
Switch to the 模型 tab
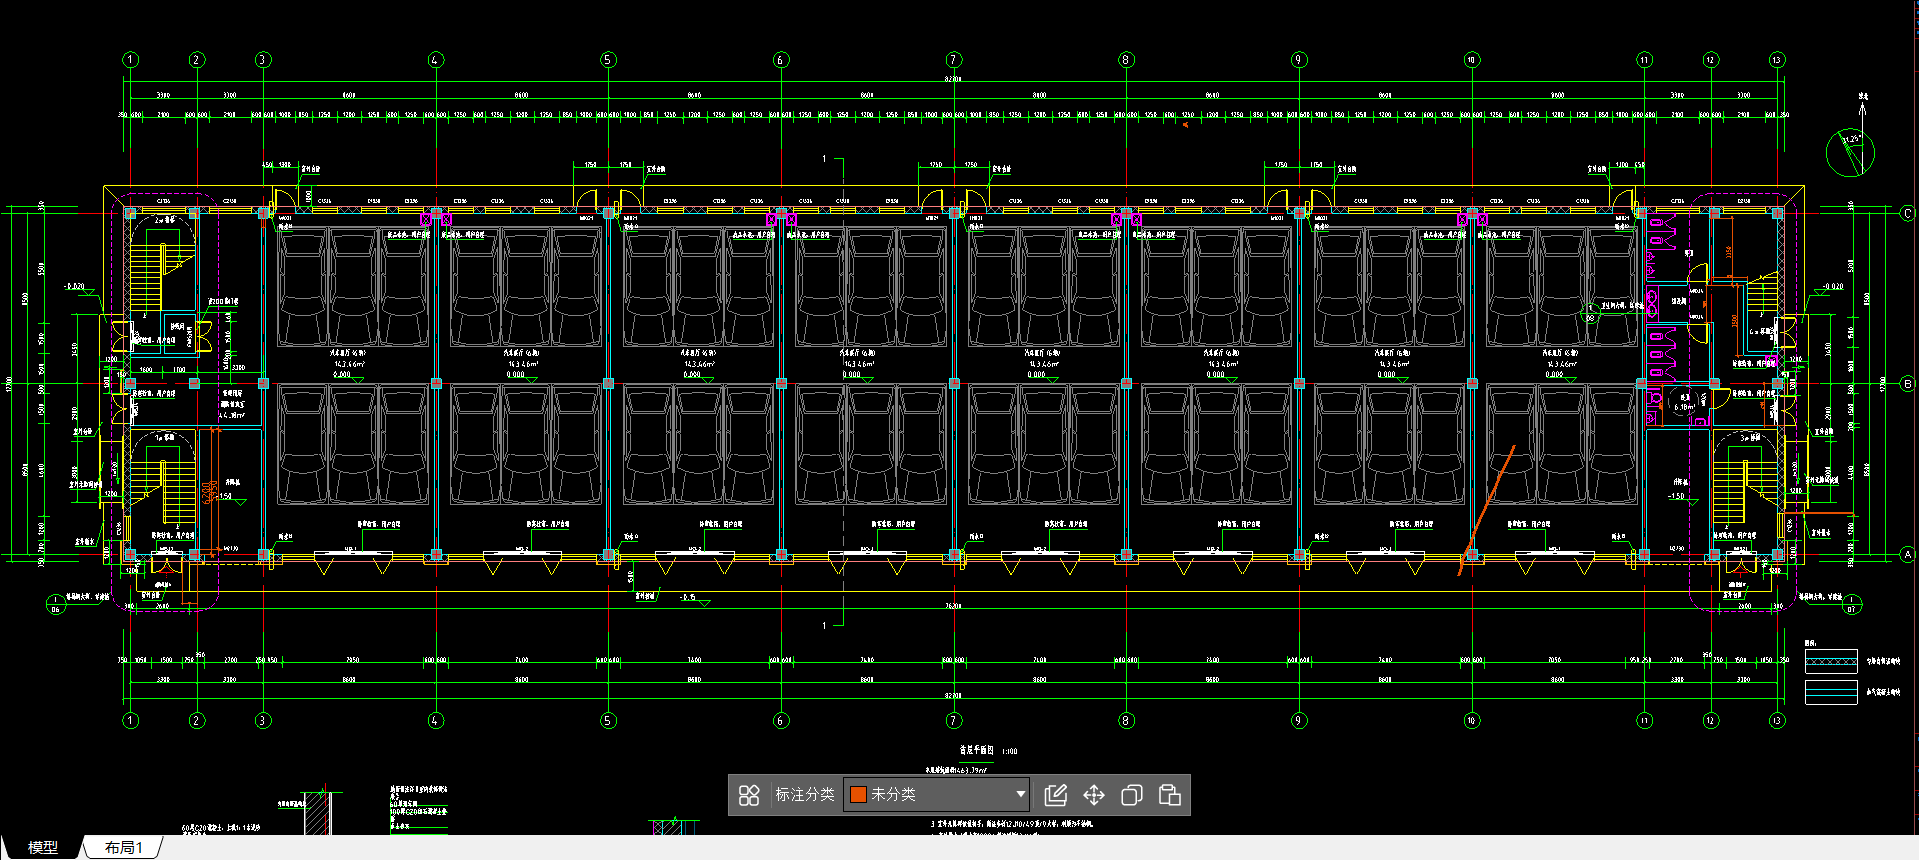click(42, 847)
